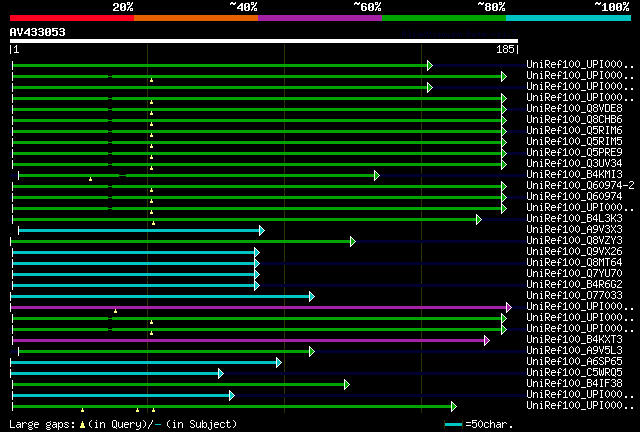Select the UniRef100_B4KXT3 label
This screenshot has height=432, width=640.
[x=574, y=340]
